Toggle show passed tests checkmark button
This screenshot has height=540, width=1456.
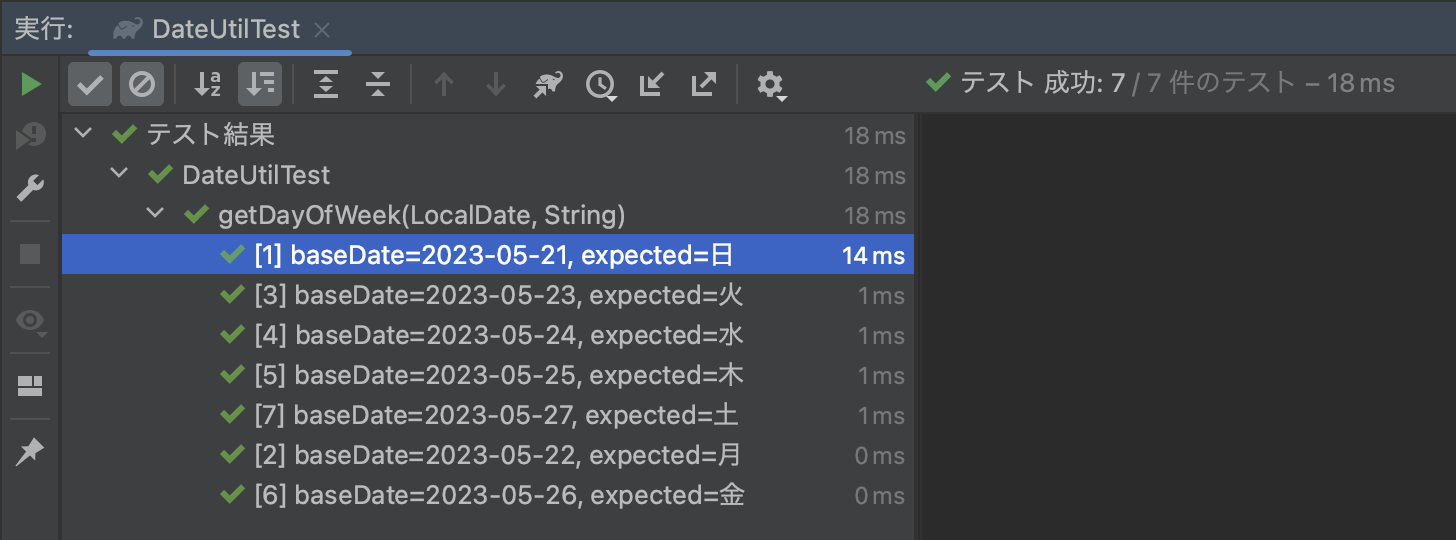pos(90,85)
